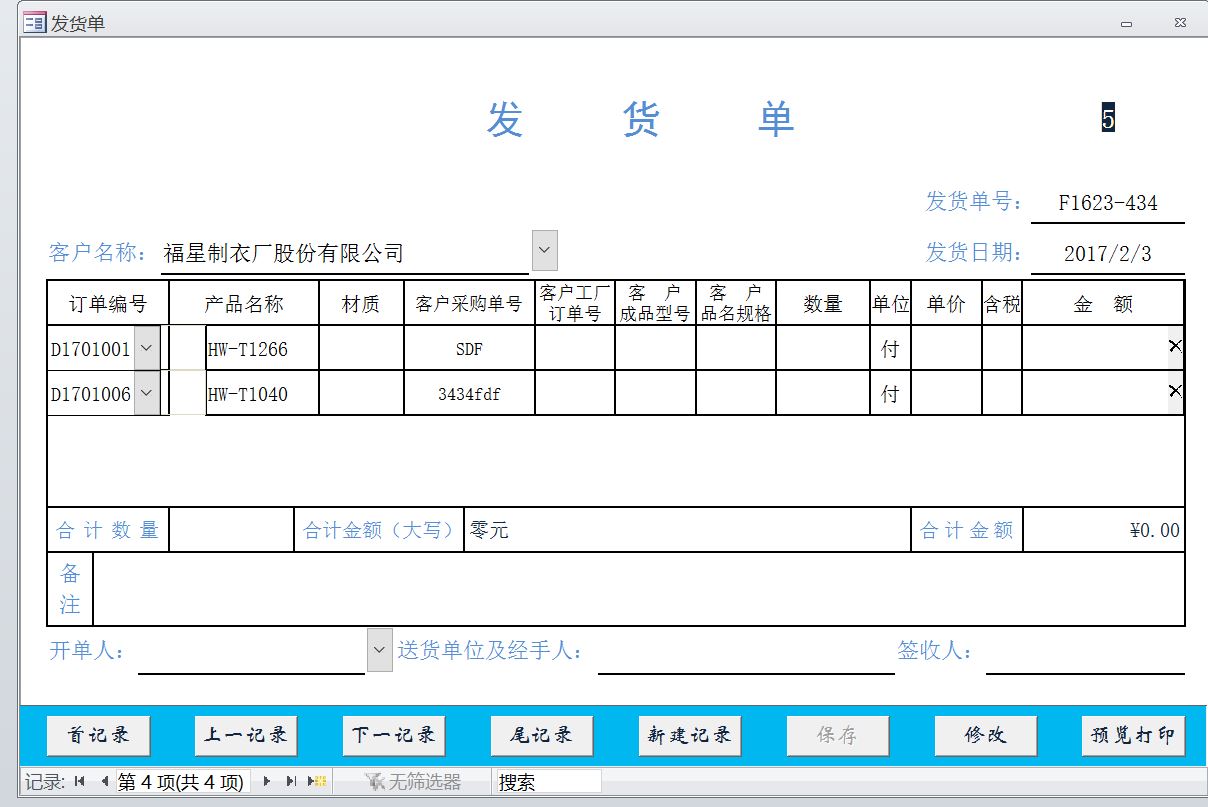
Task: Click the 备注 remarks text field
Action: 638,589
